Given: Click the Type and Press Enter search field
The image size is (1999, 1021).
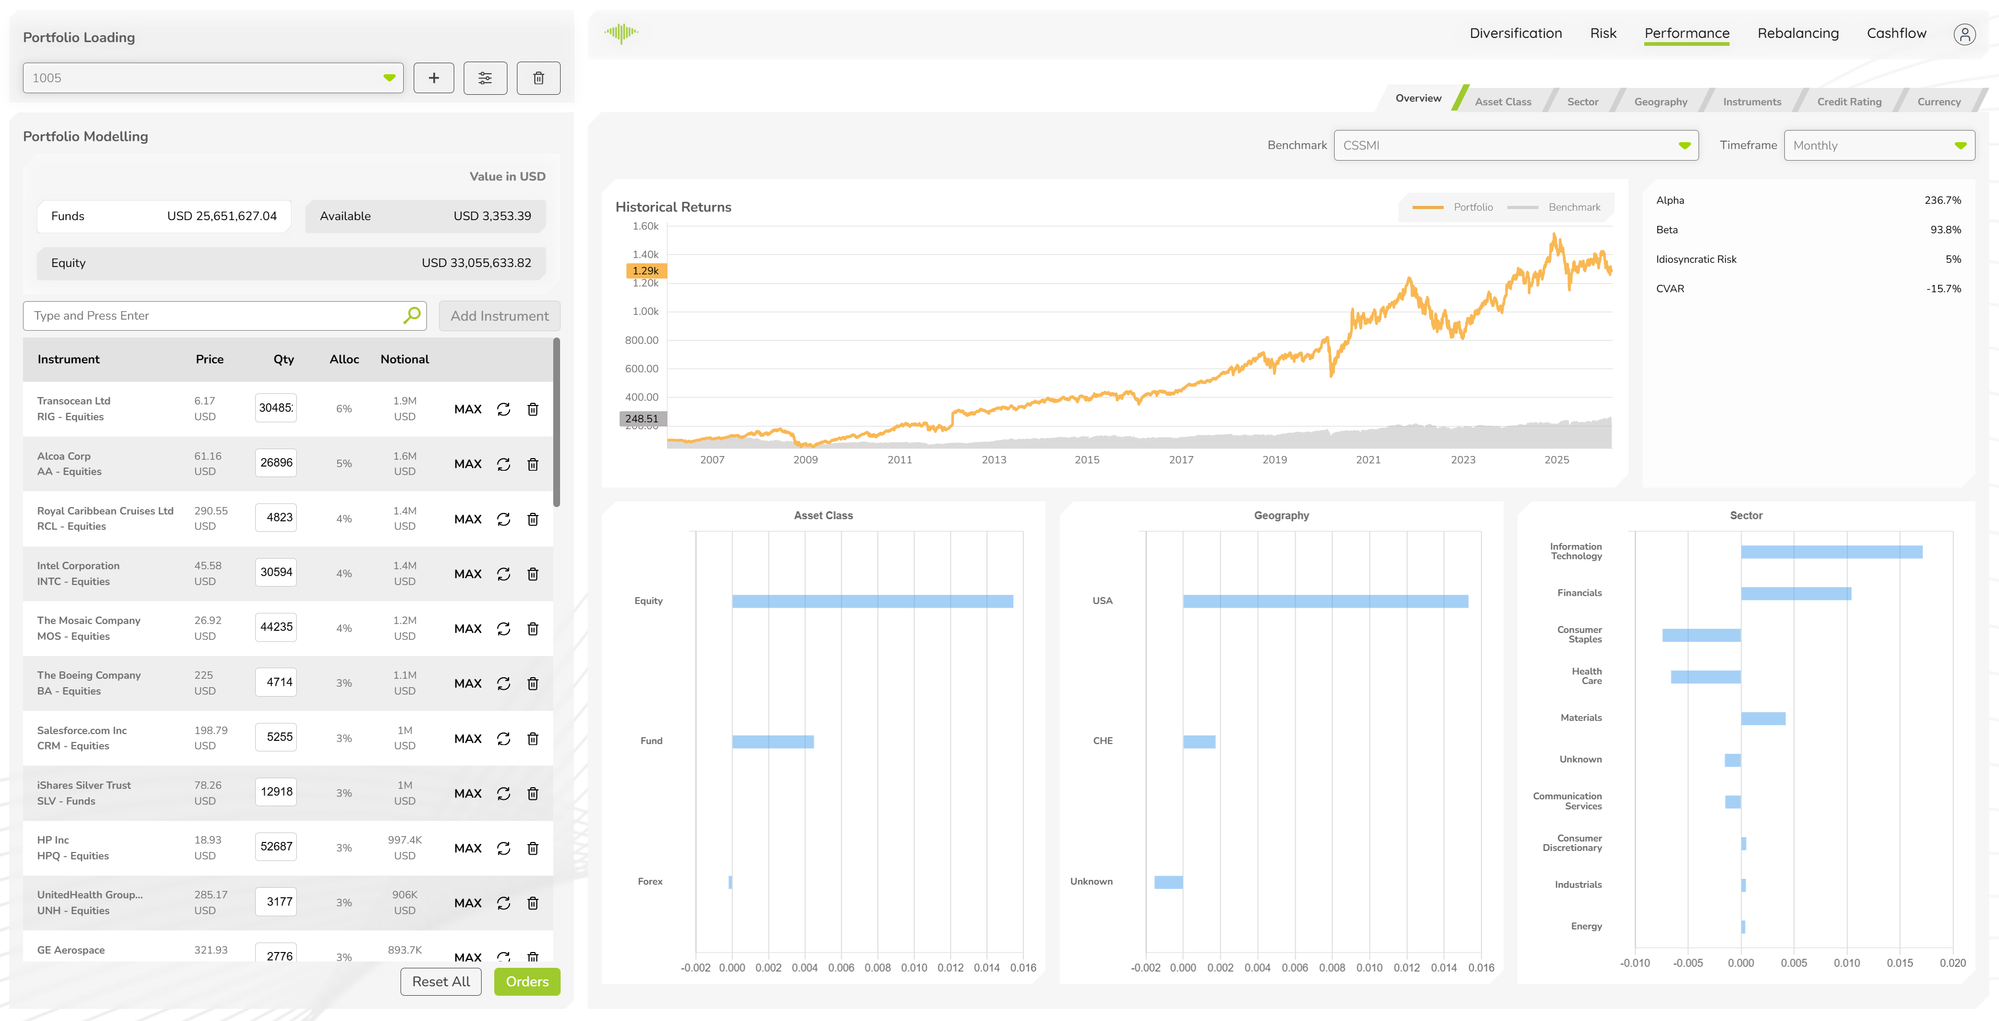Looking at the screenshot, I should [200, 315].
